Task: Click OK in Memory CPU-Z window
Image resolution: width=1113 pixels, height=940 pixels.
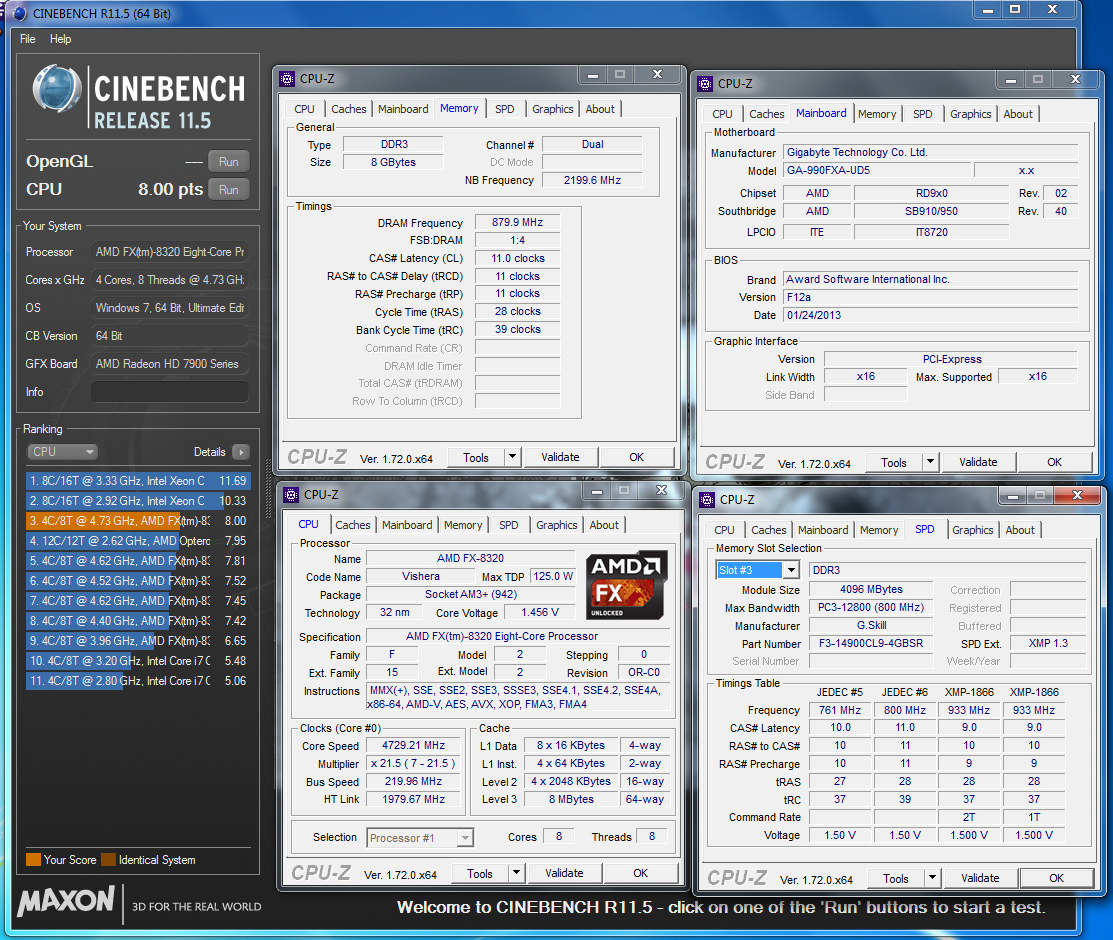Action: pyautogui.click(x=637, y=458)
